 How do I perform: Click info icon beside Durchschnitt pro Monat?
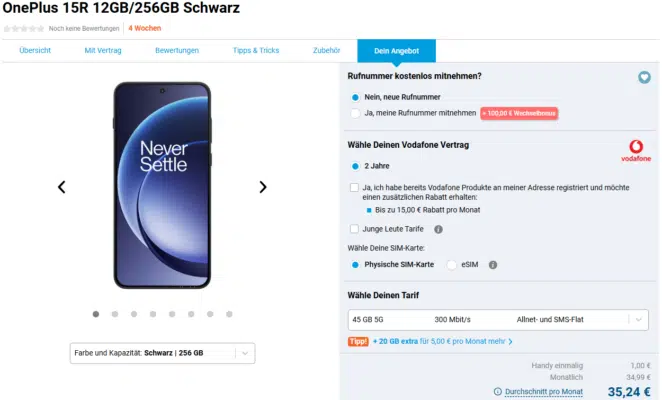pos(498,392)
